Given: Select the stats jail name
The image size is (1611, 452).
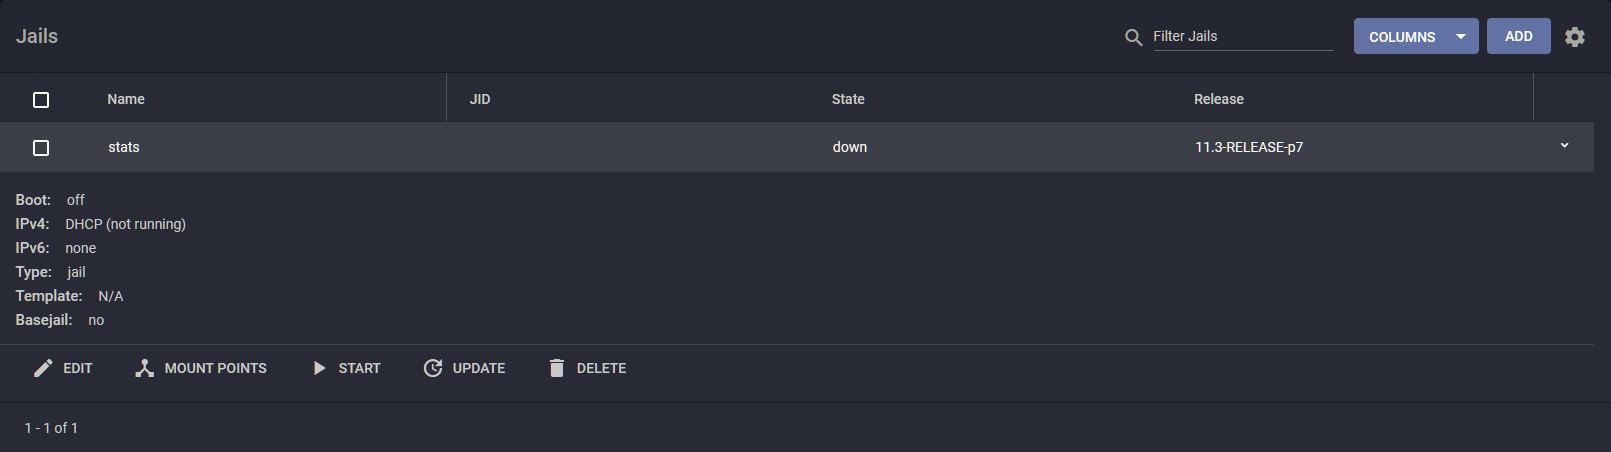Looking at the screenshot, I should [x=124, y=147].
